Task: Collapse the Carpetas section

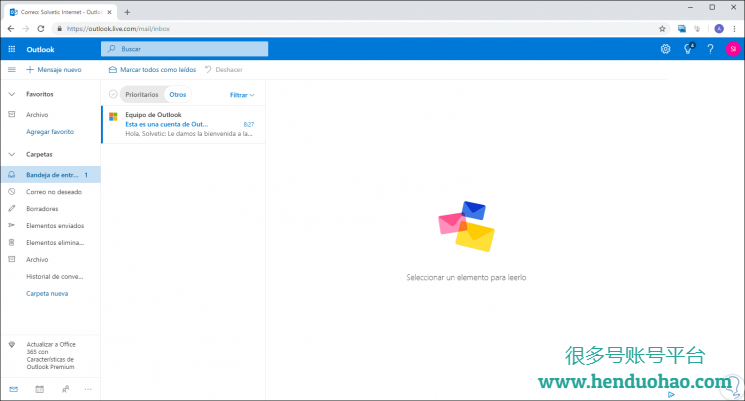Action: coord(12,154)
